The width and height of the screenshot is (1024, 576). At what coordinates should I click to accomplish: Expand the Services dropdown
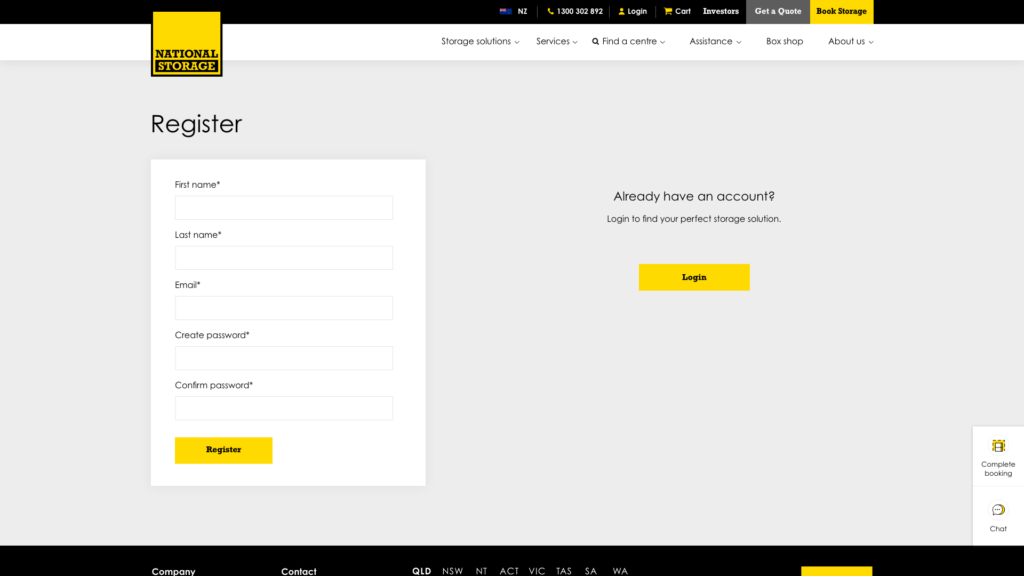coord(557,41)
